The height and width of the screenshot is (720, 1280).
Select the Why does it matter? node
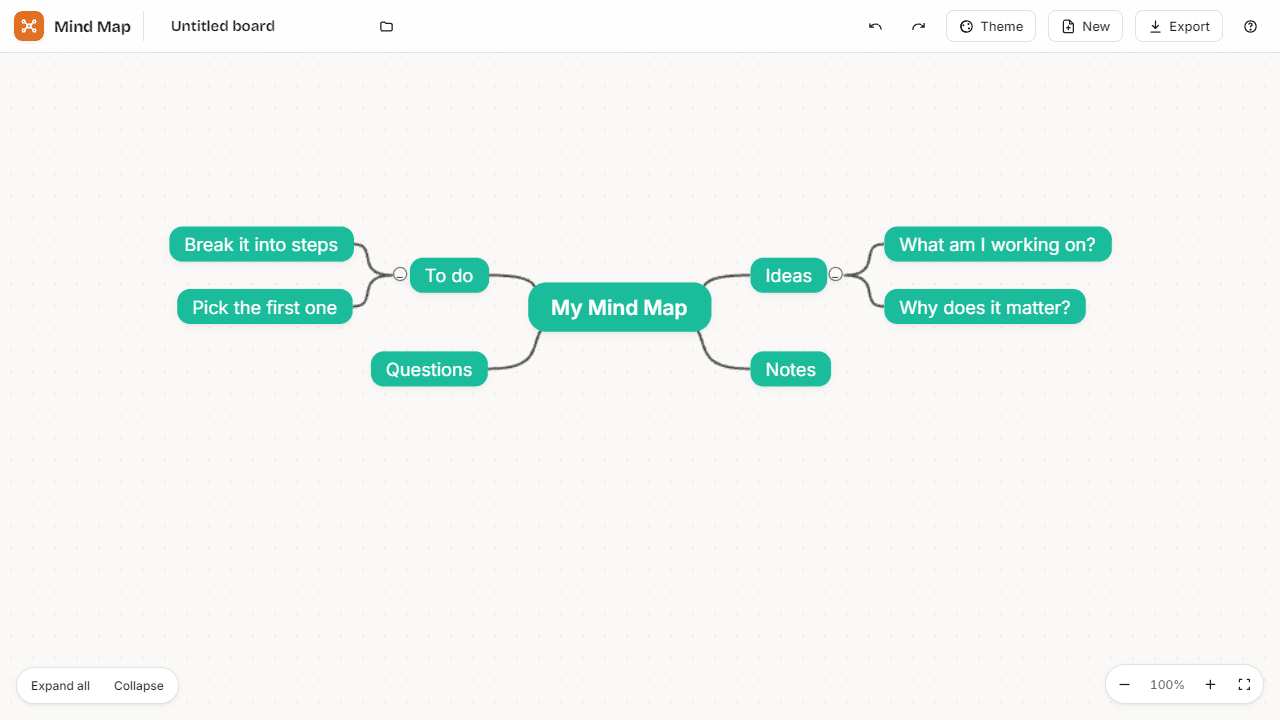[985, 307]
